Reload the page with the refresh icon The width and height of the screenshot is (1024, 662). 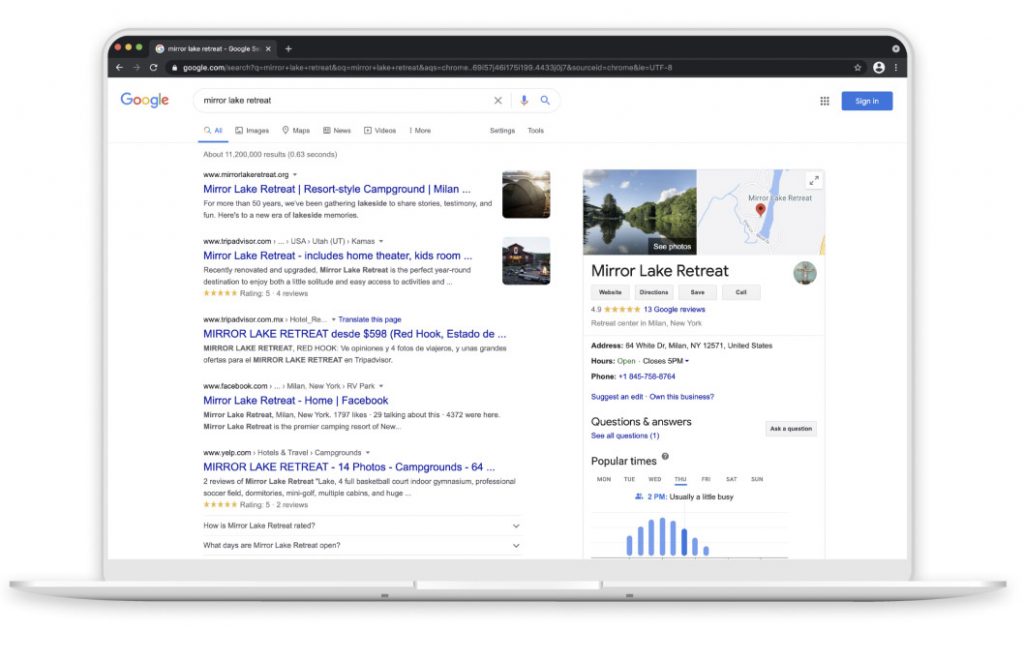[153, 67]
